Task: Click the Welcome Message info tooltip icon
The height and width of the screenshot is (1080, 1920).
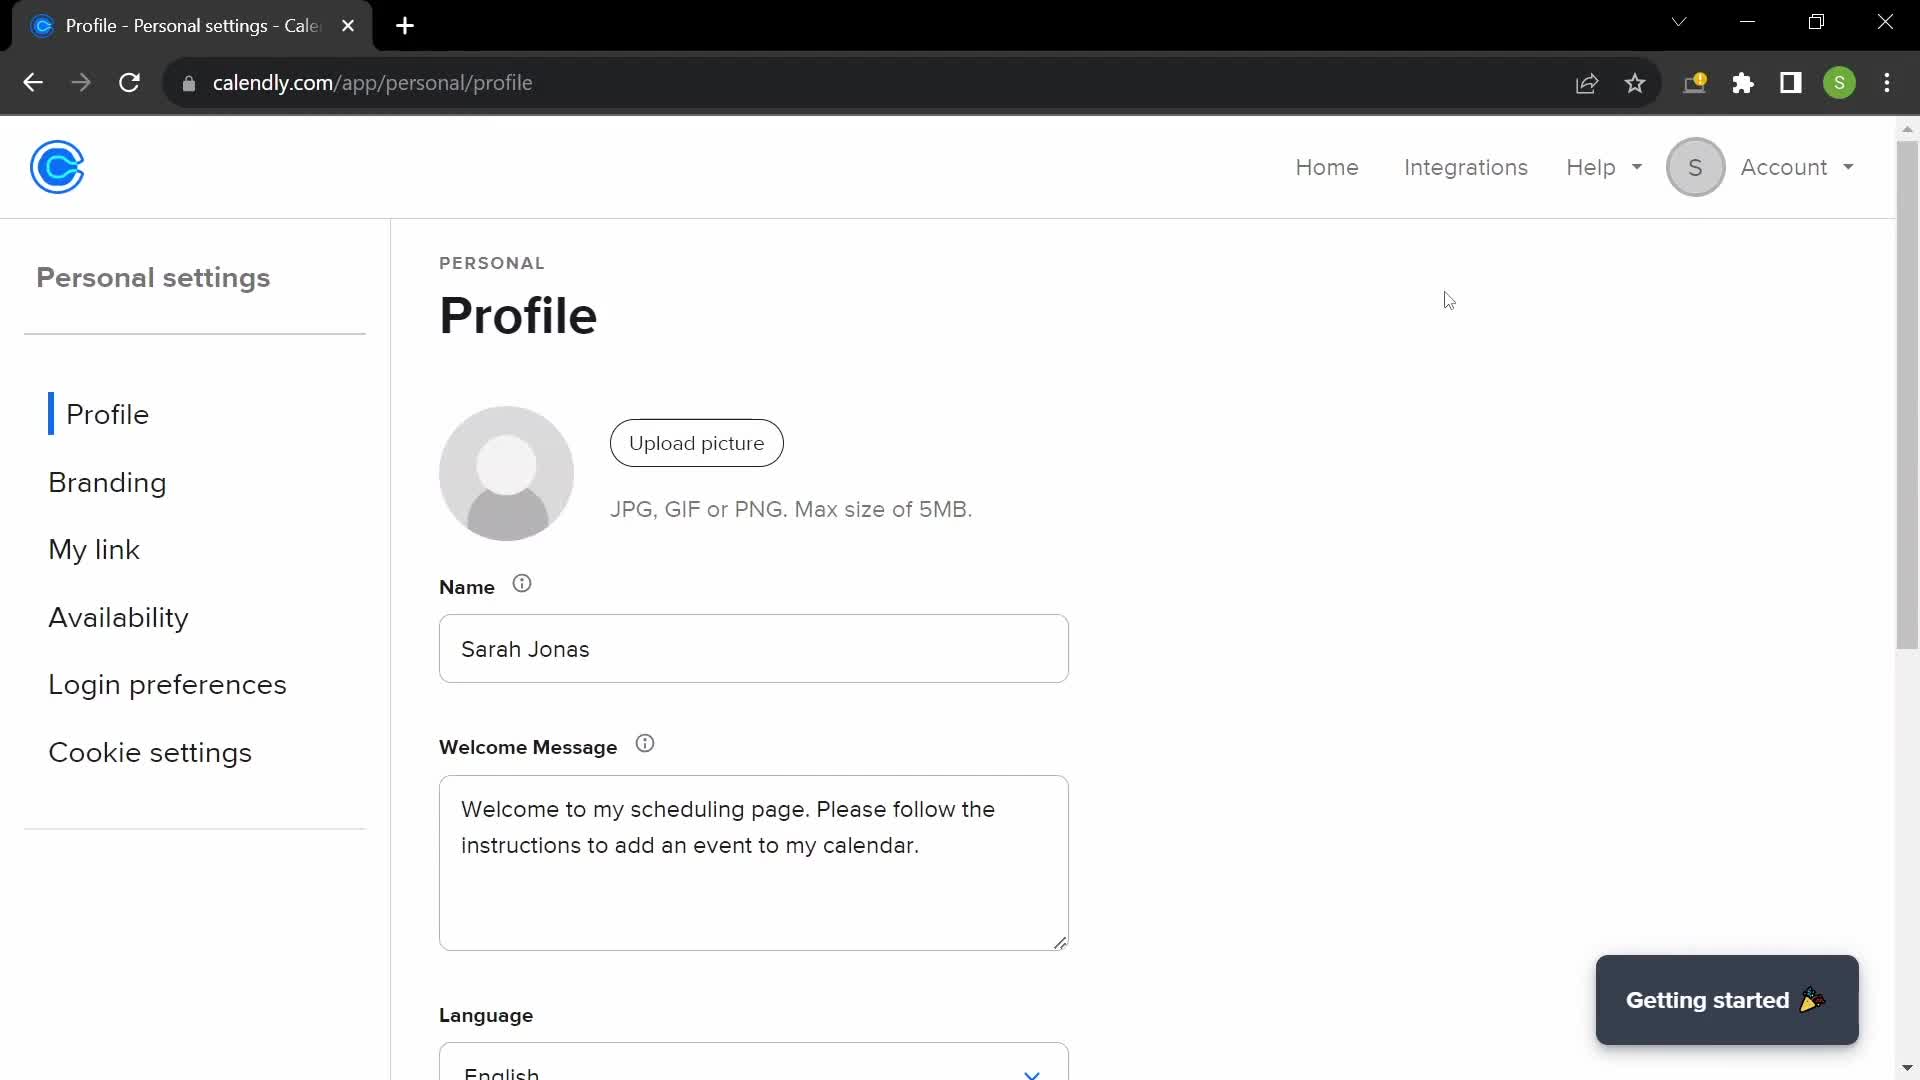Action: pyautogui.click(x=644, y=746)
